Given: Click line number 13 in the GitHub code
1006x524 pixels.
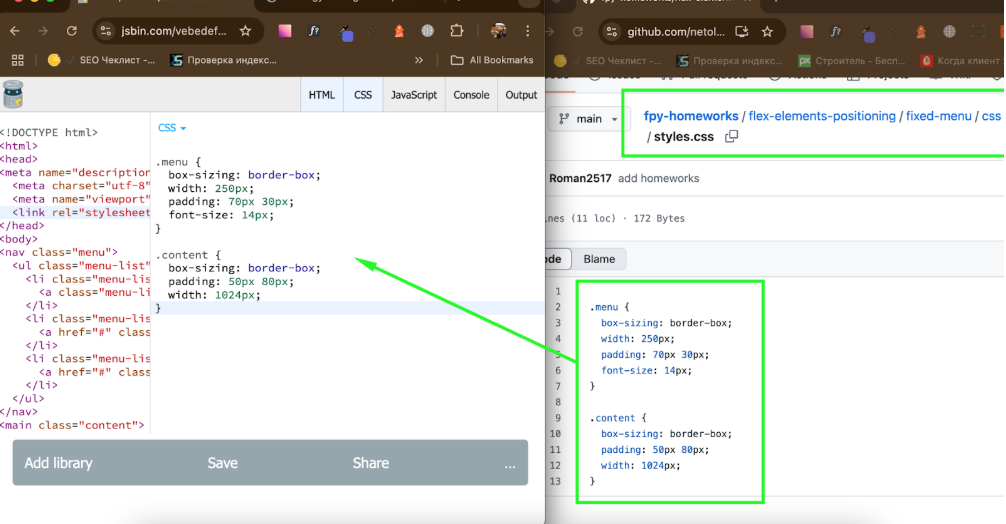Looking at the screenshot, I should coord(555,481).
